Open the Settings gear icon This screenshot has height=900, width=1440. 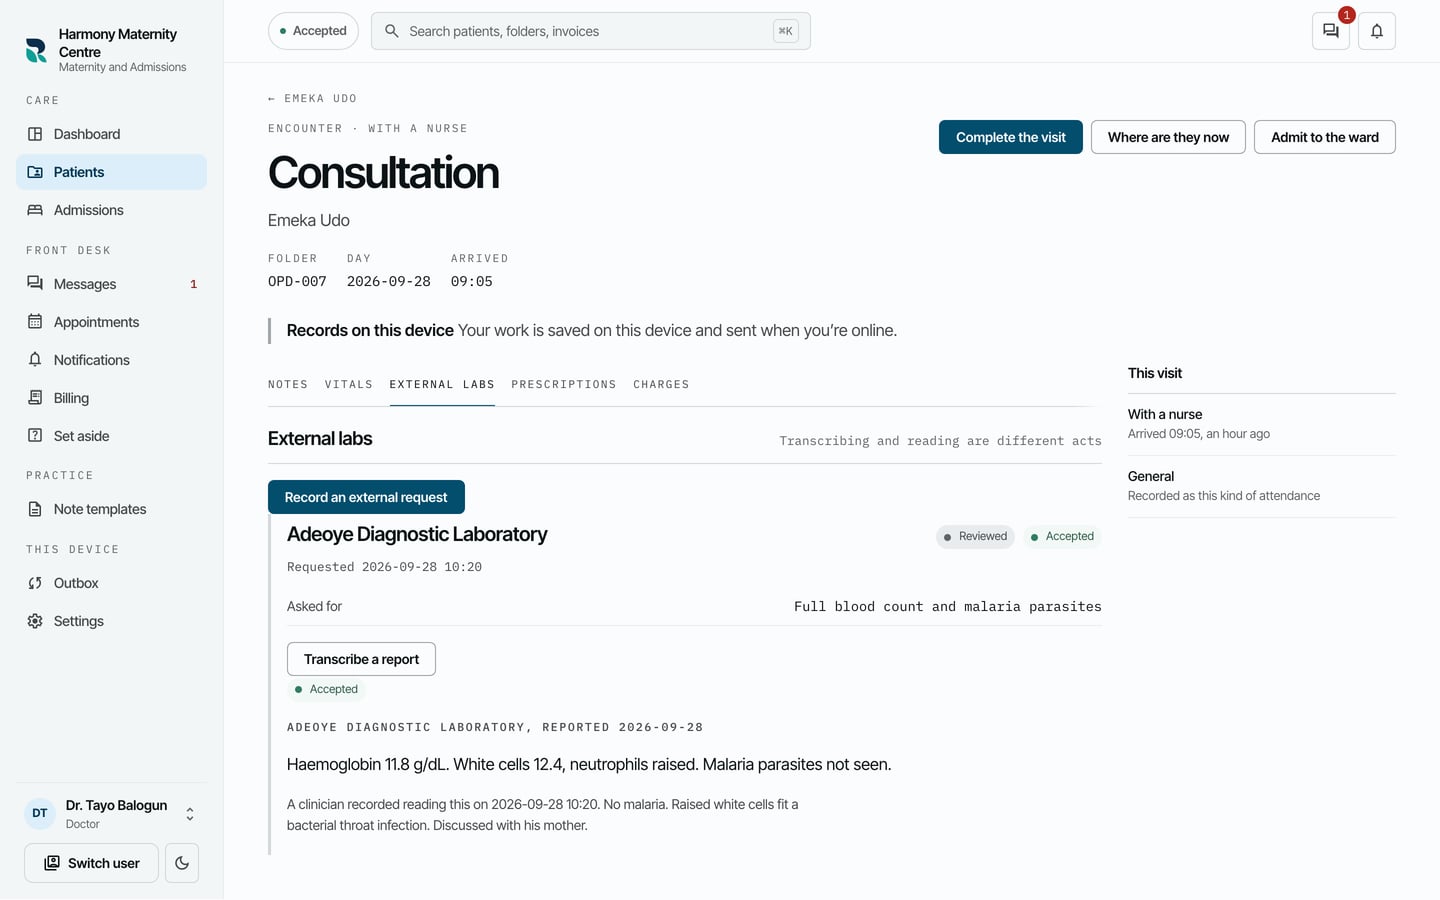point(35,621)
